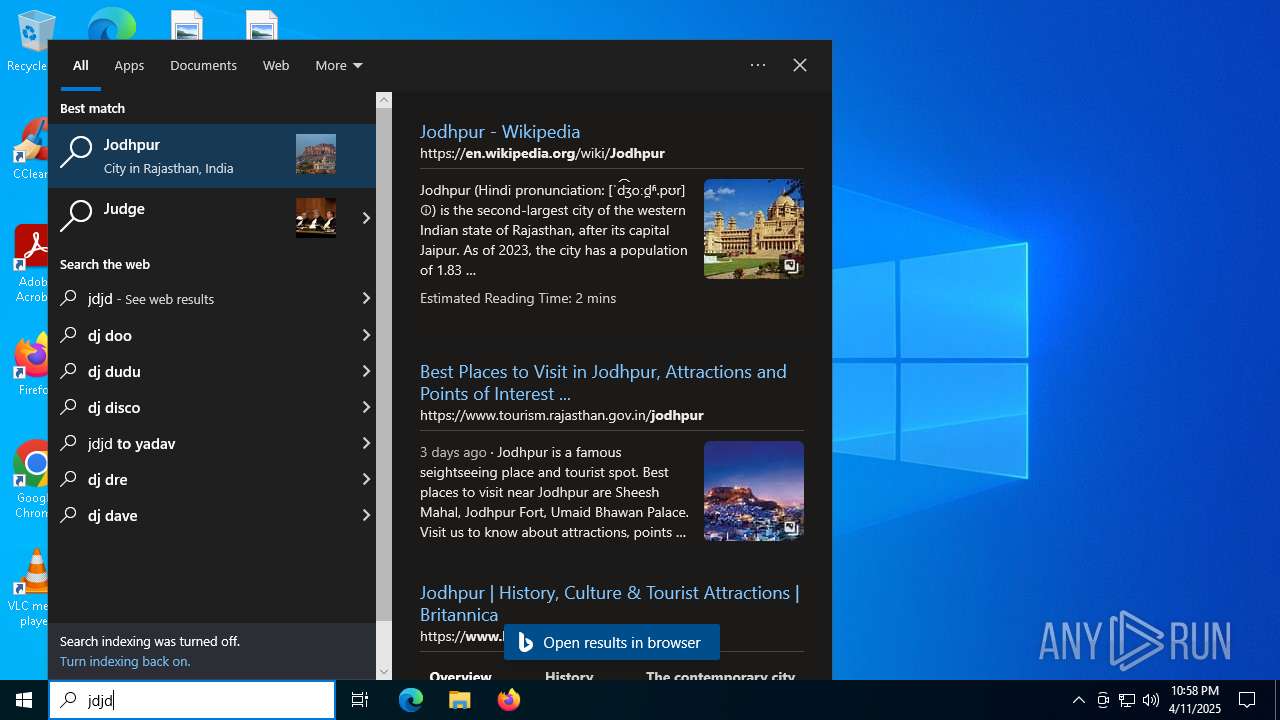Switch to the Documents search tab
Screen dimensions: 1280x720
(203, 65)
